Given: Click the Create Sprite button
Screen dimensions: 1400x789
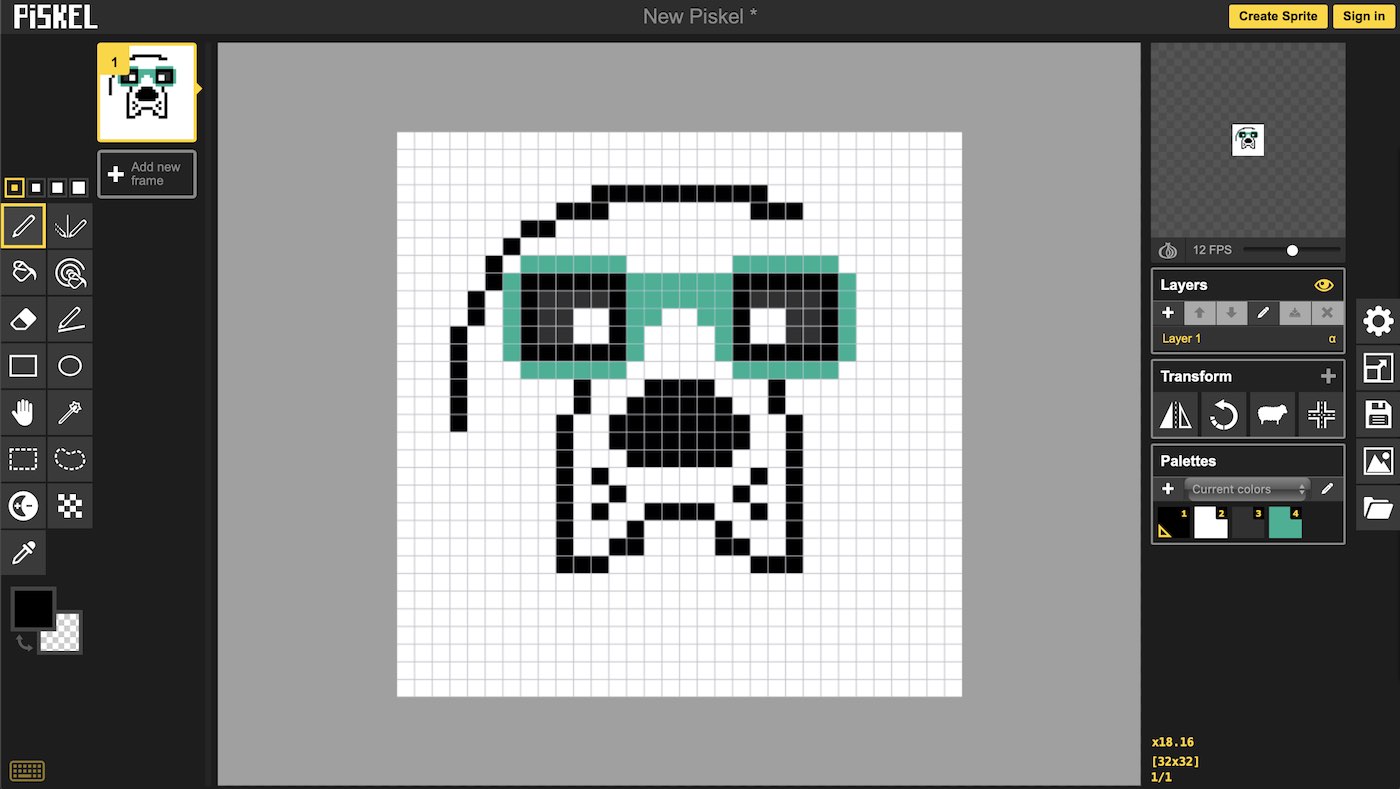Looking at the screenshot, I should coord(1278,16).
